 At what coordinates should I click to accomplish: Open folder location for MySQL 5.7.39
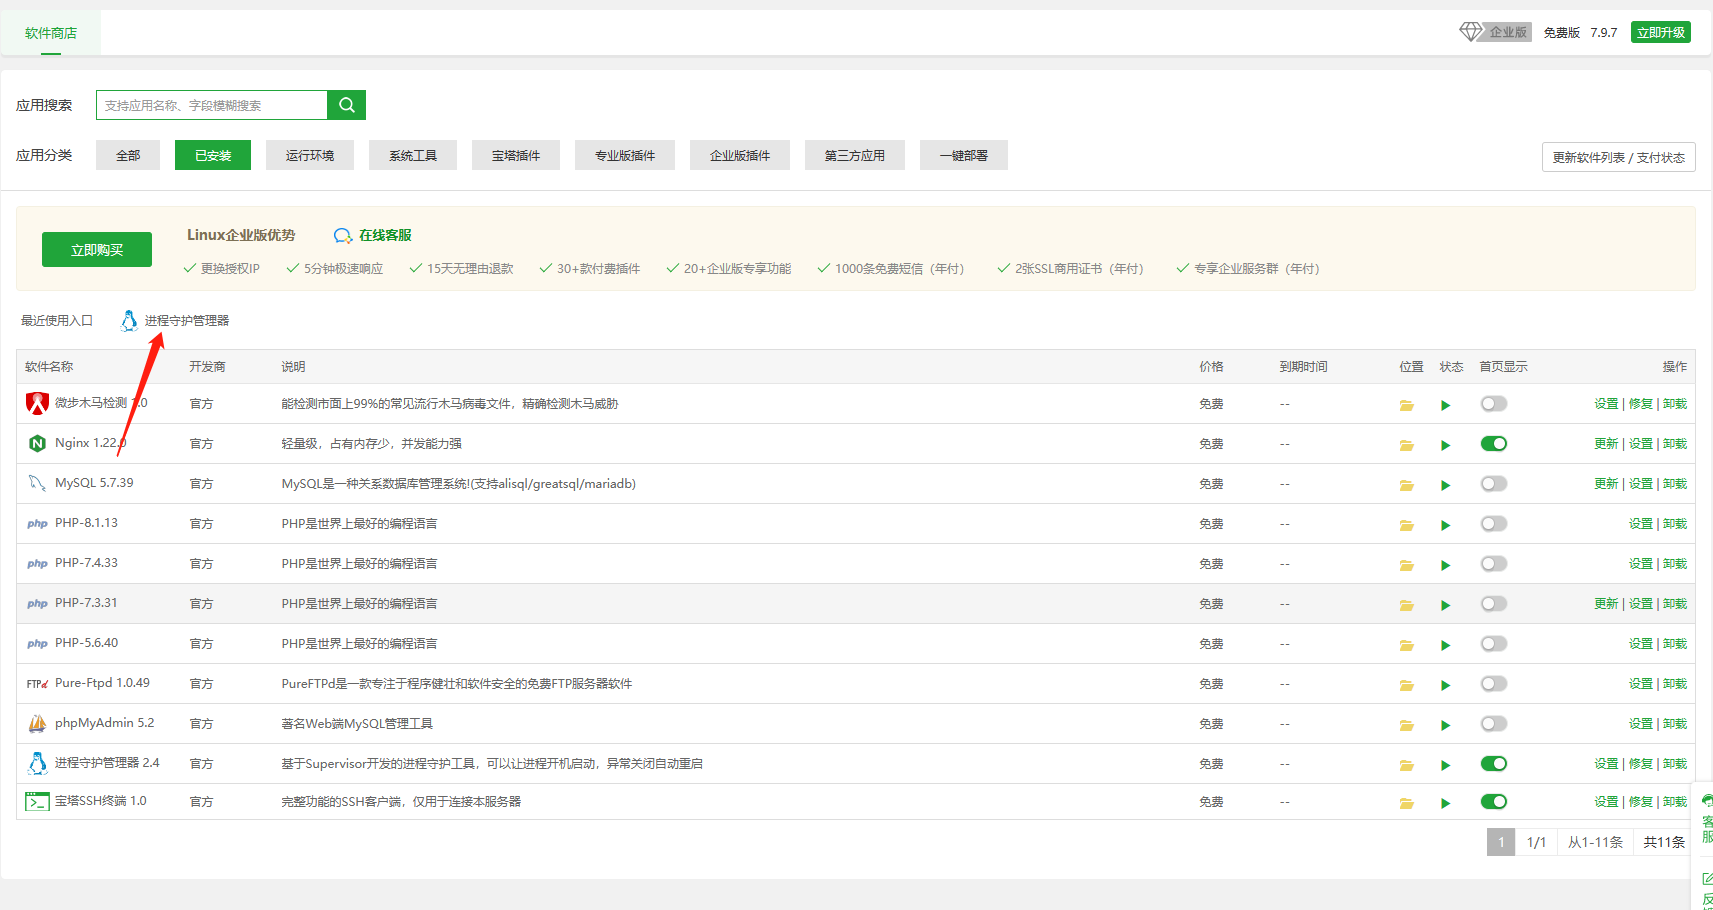point(1407,485)
